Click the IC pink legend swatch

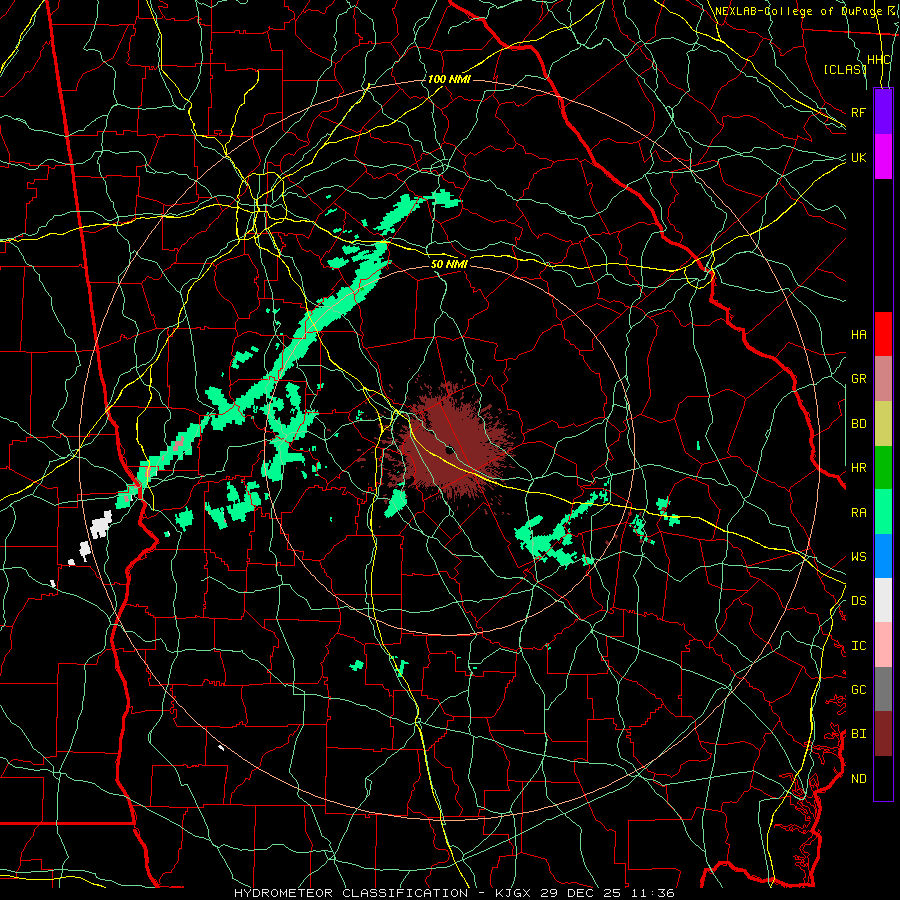click(x=883, y=645)
